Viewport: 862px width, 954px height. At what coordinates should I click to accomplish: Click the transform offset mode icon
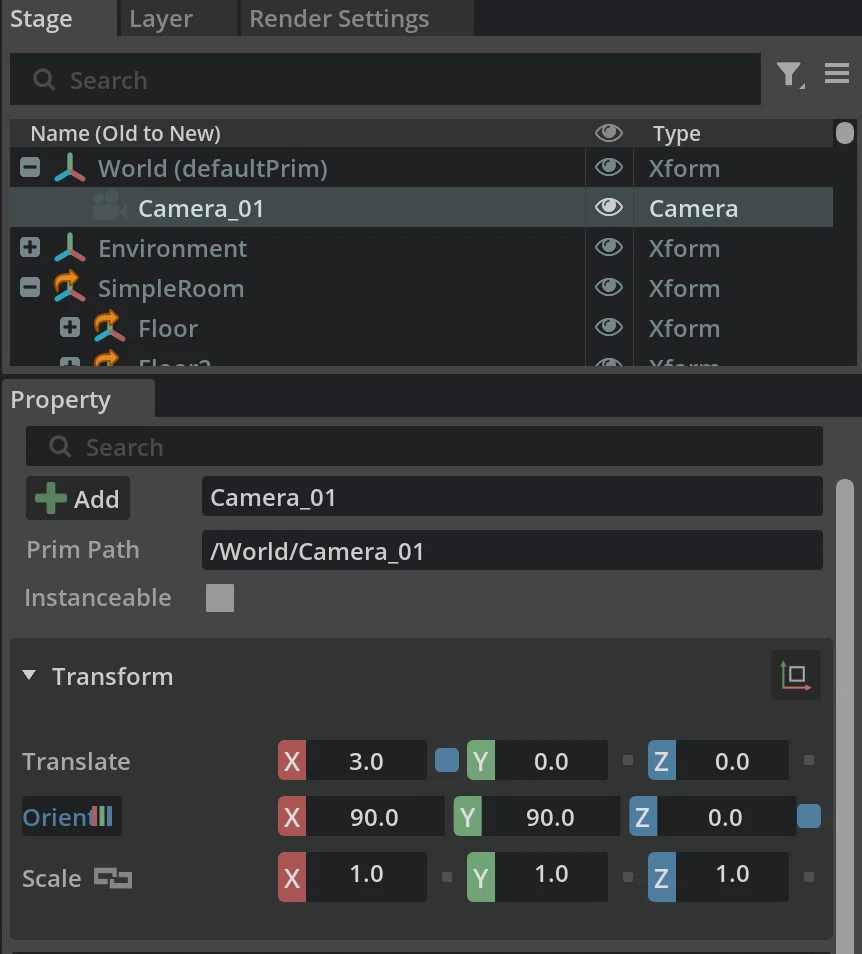796,675
